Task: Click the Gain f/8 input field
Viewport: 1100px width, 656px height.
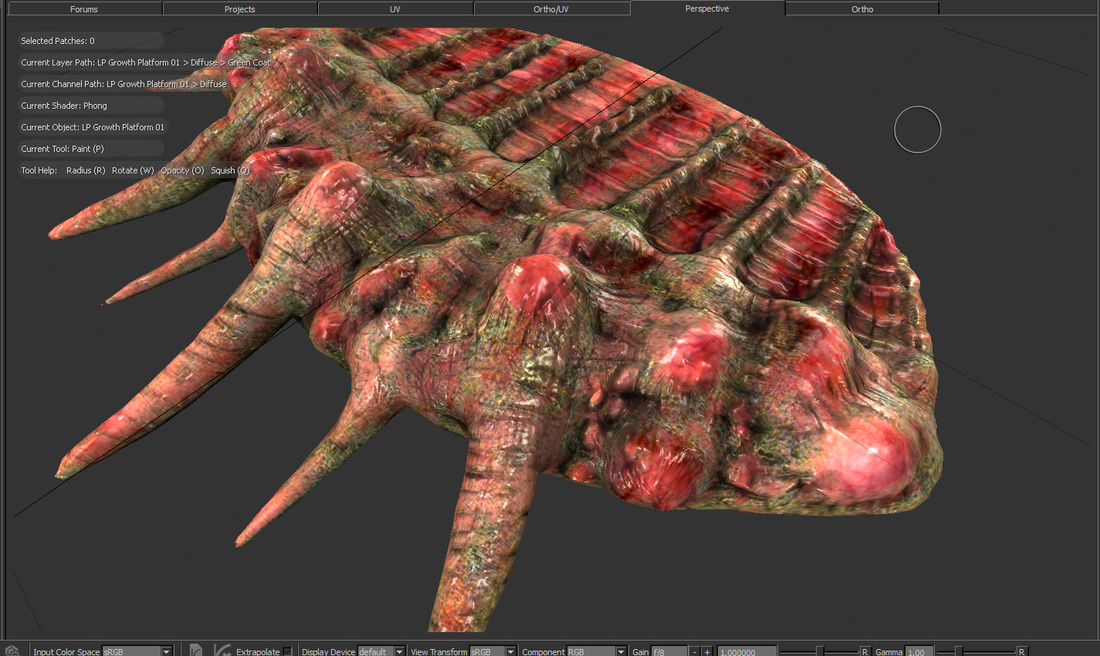Action: (669, 652)
